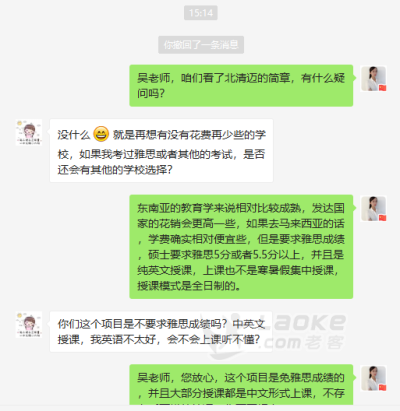The width and height of the screenshot is (400, 411).
Task: Open sender avatar beside the 北清迈的简章 message
Action: coord(374,79)
